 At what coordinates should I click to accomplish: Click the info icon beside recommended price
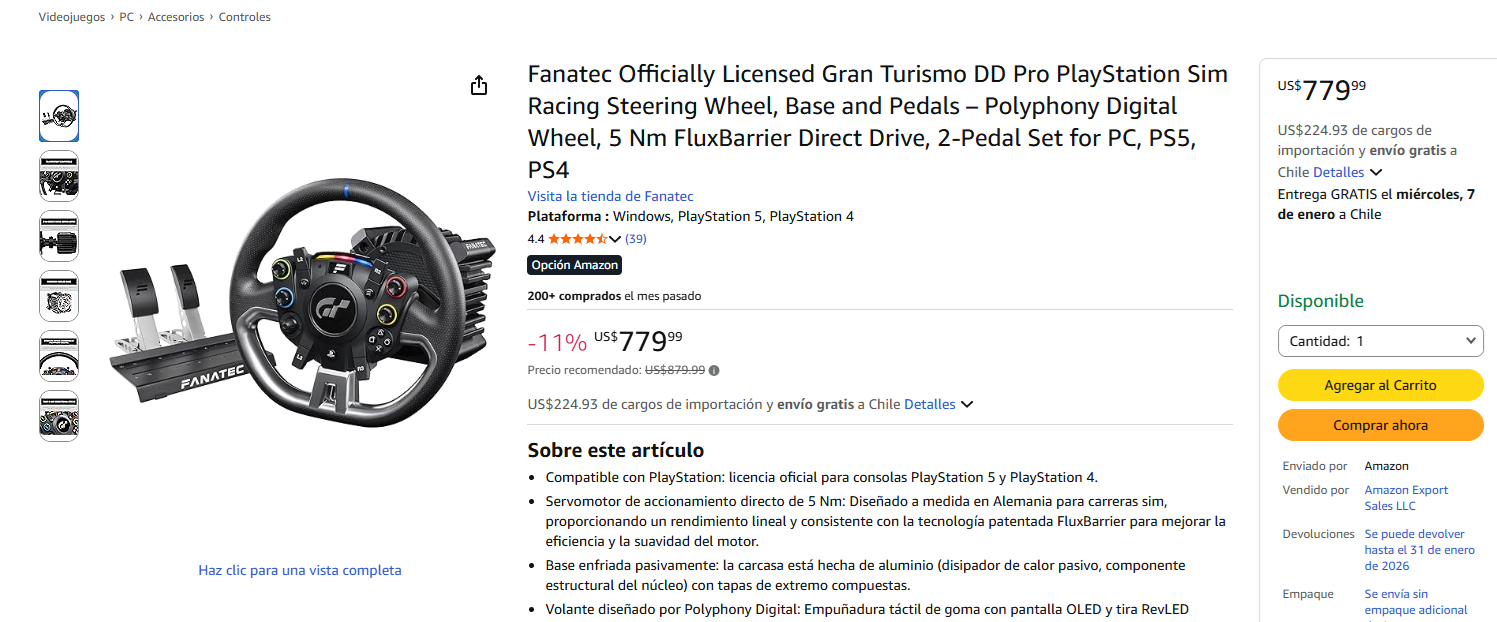714,370
